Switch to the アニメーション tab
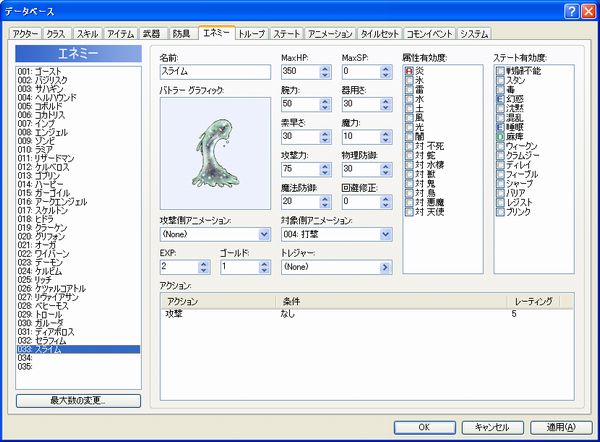Image resolution: width=600 pixels, height=442 pixels. point(330,34)
